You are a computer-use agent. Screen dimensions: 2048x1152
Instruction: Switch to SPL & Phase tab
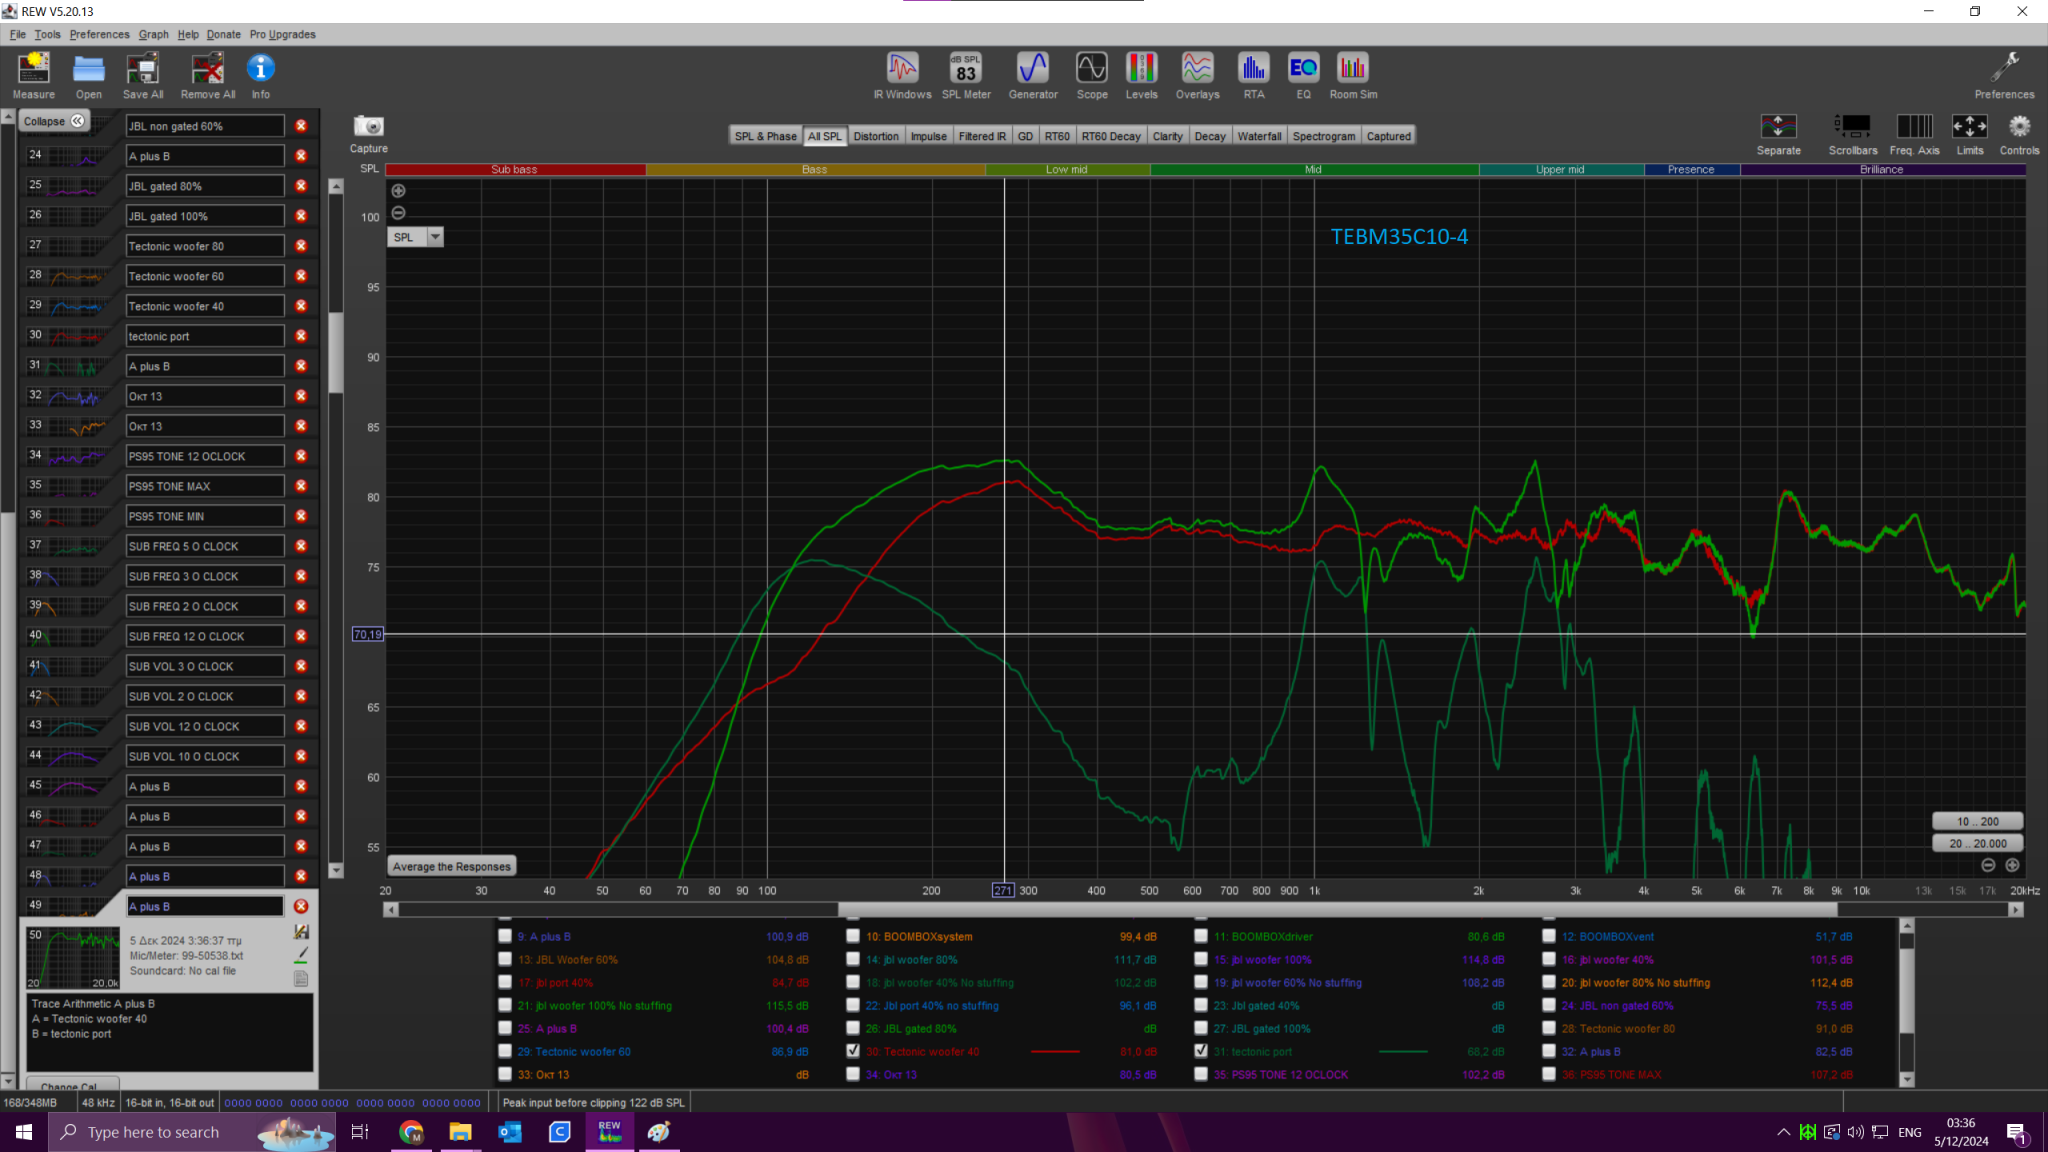point(765,136)
